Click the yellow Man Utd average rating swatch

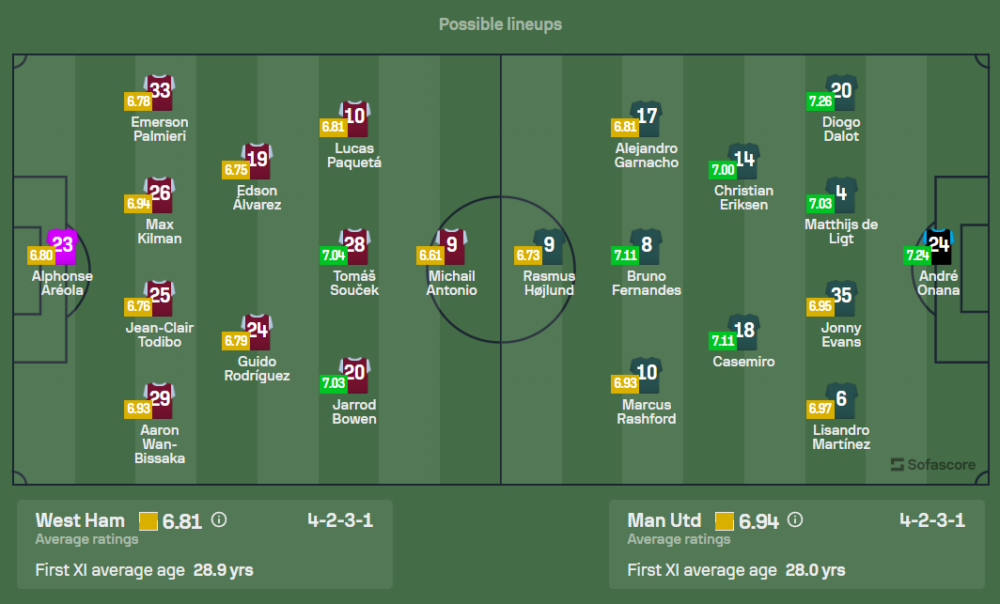[x=724, y=521]
